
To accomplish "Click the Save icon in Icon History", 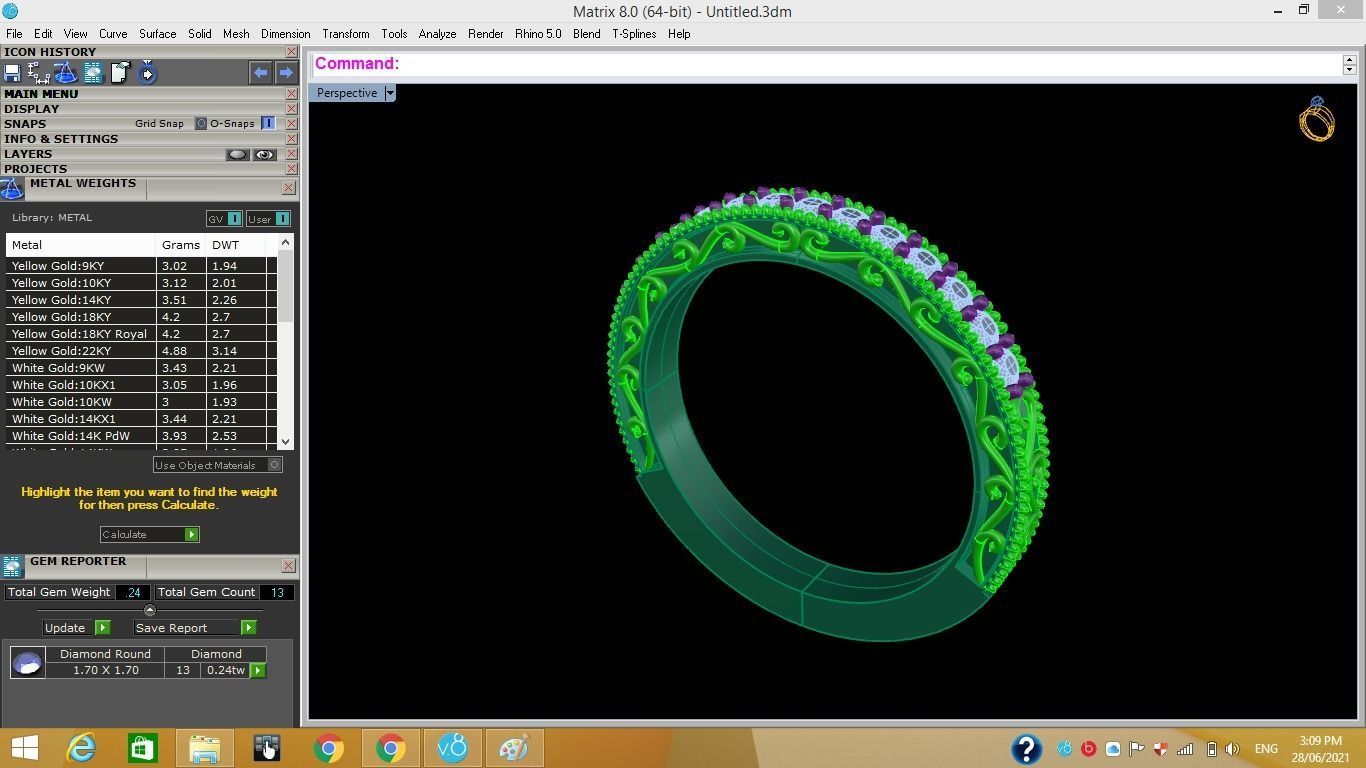I will (12, 73).
